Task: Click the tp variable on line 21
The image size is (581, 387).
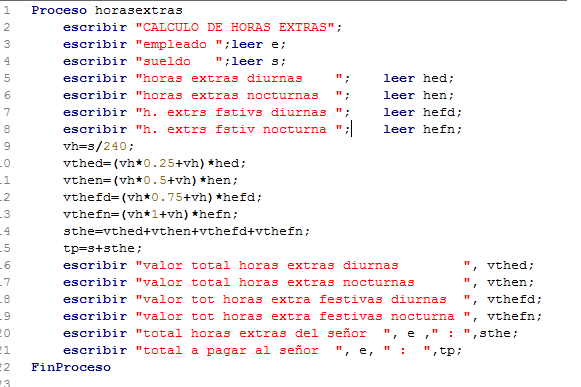Action: tap(447, 351)
